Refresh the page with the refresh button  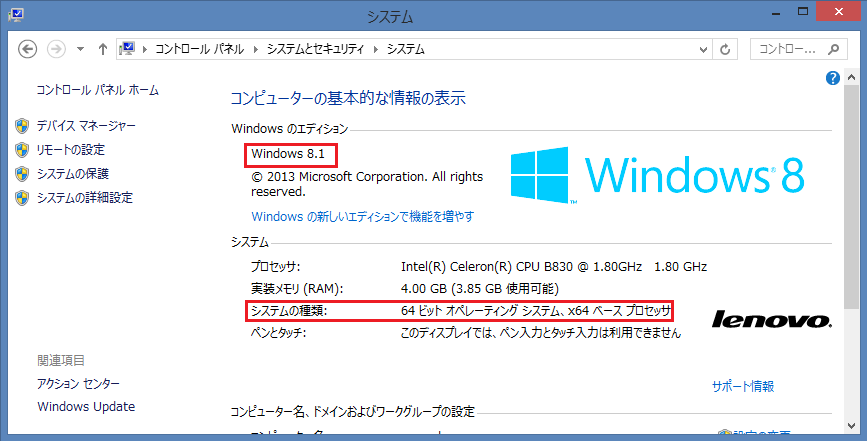tap(725, 49)
